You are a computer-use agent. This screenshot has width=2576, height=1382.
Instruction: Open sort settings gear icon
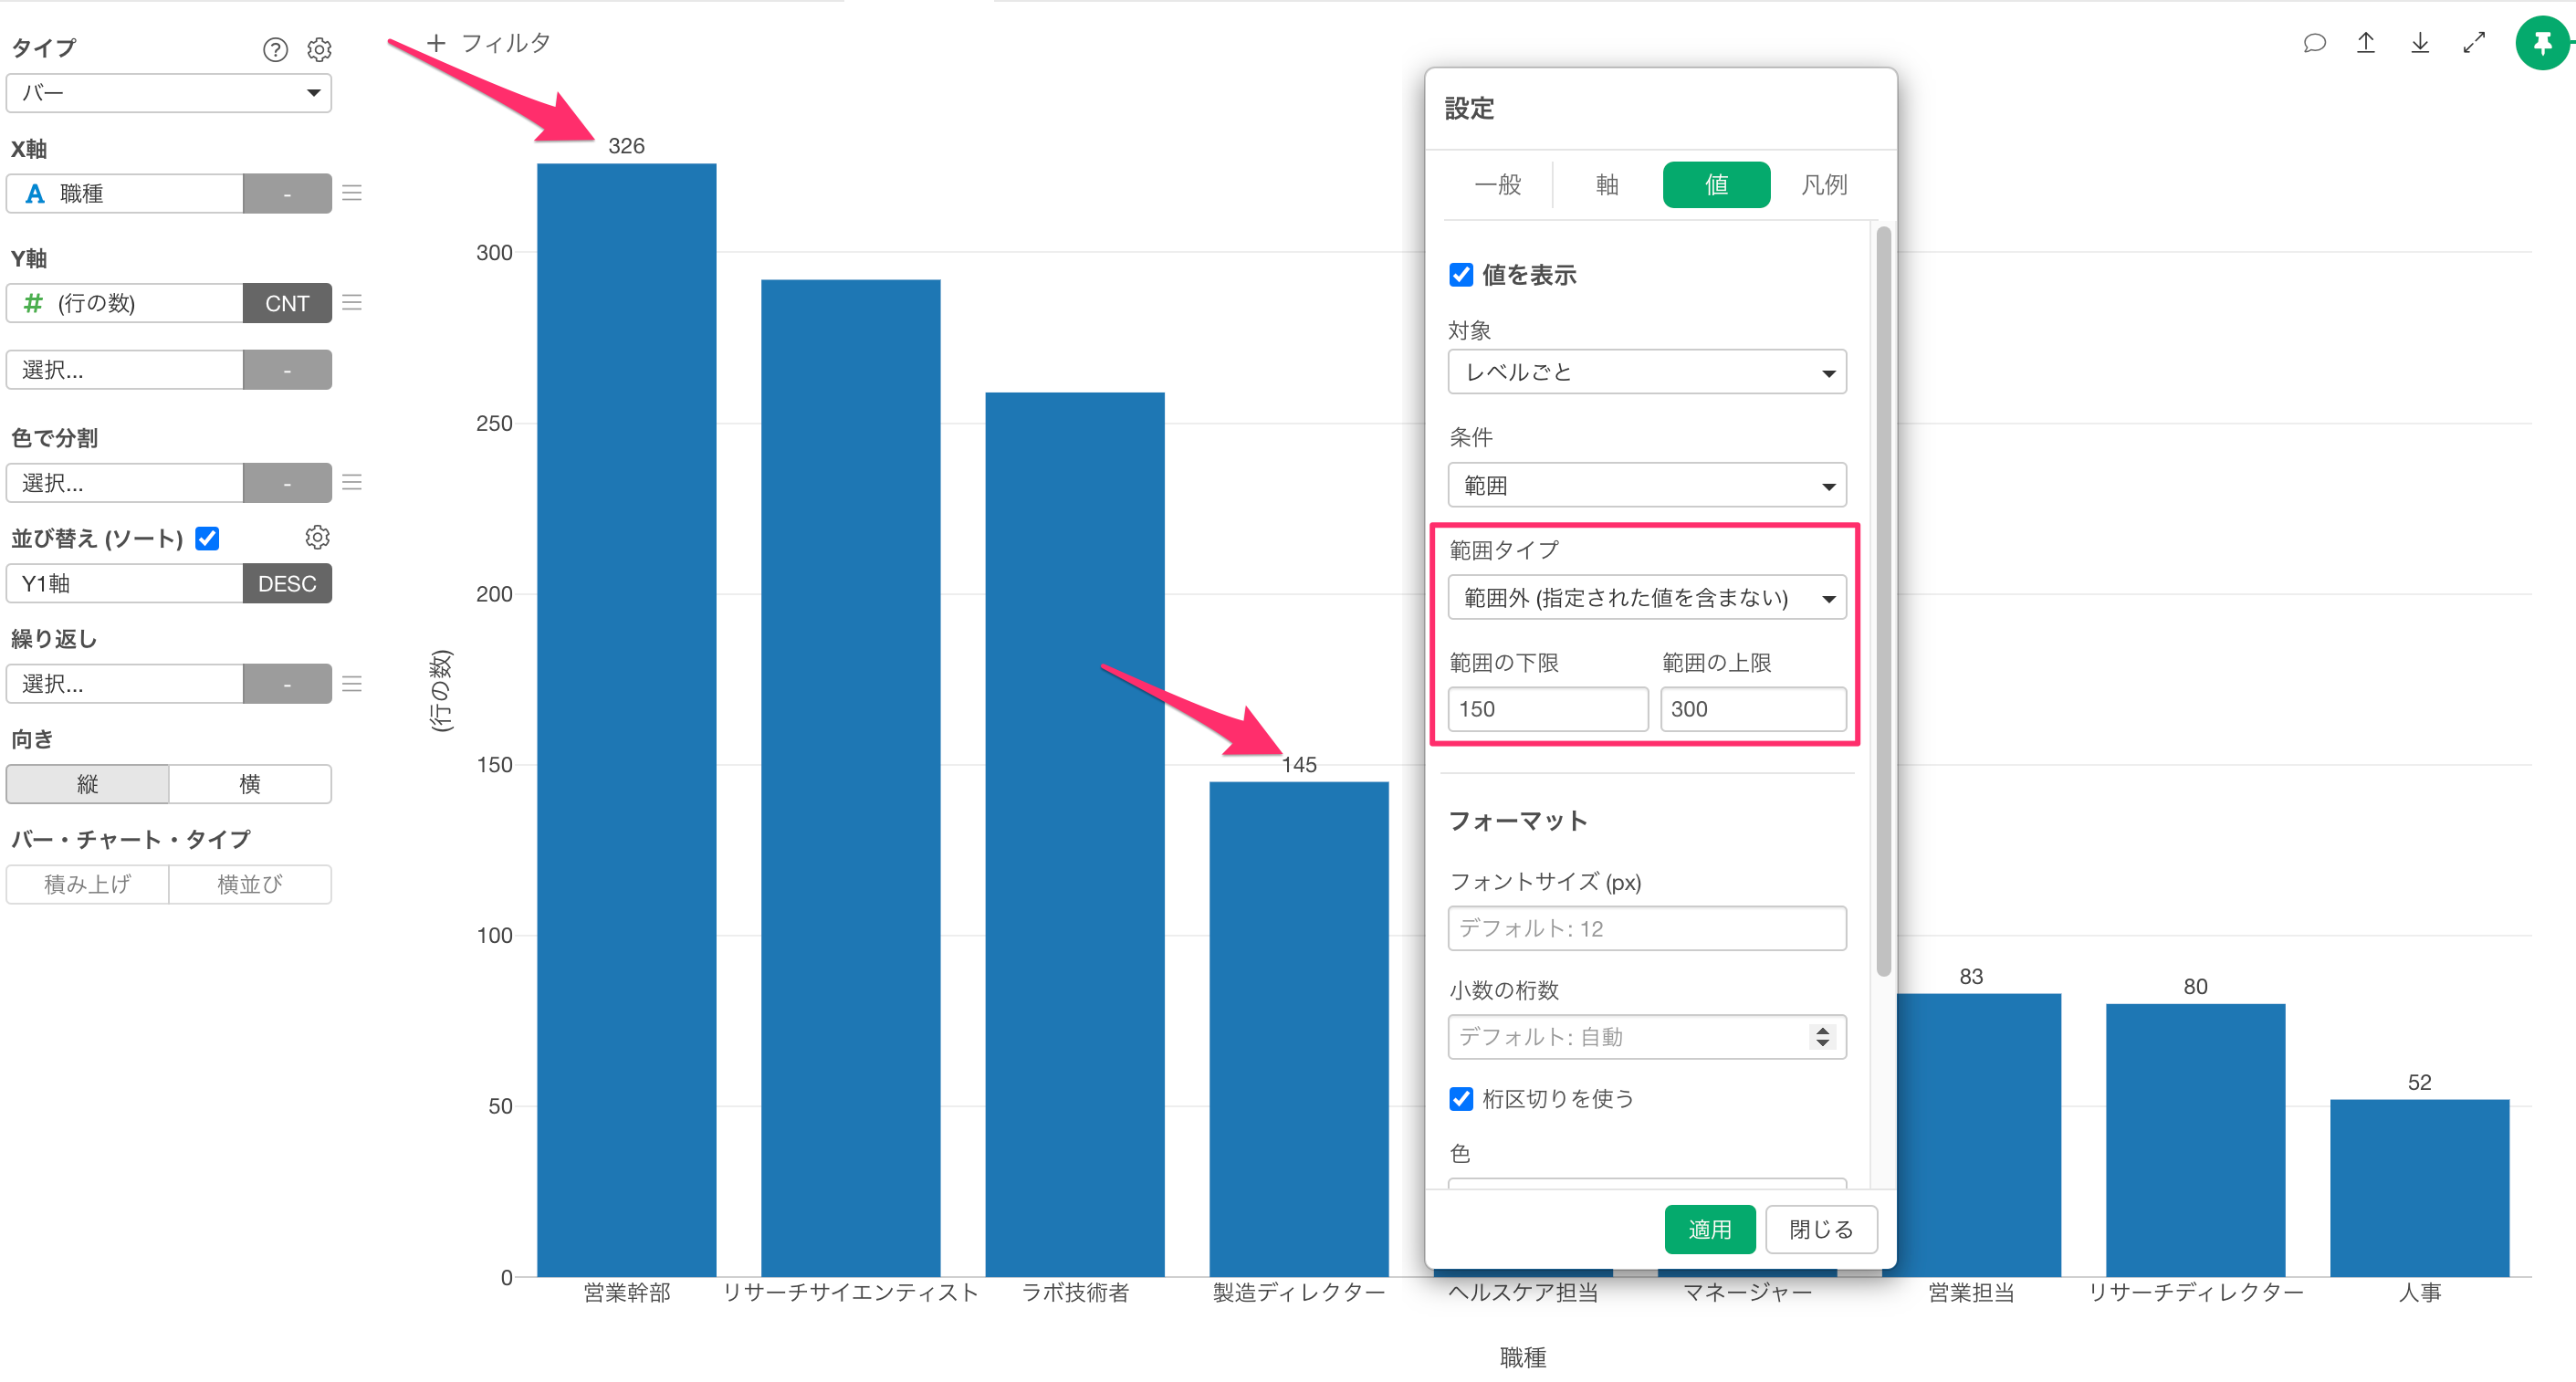pos(317,537)
